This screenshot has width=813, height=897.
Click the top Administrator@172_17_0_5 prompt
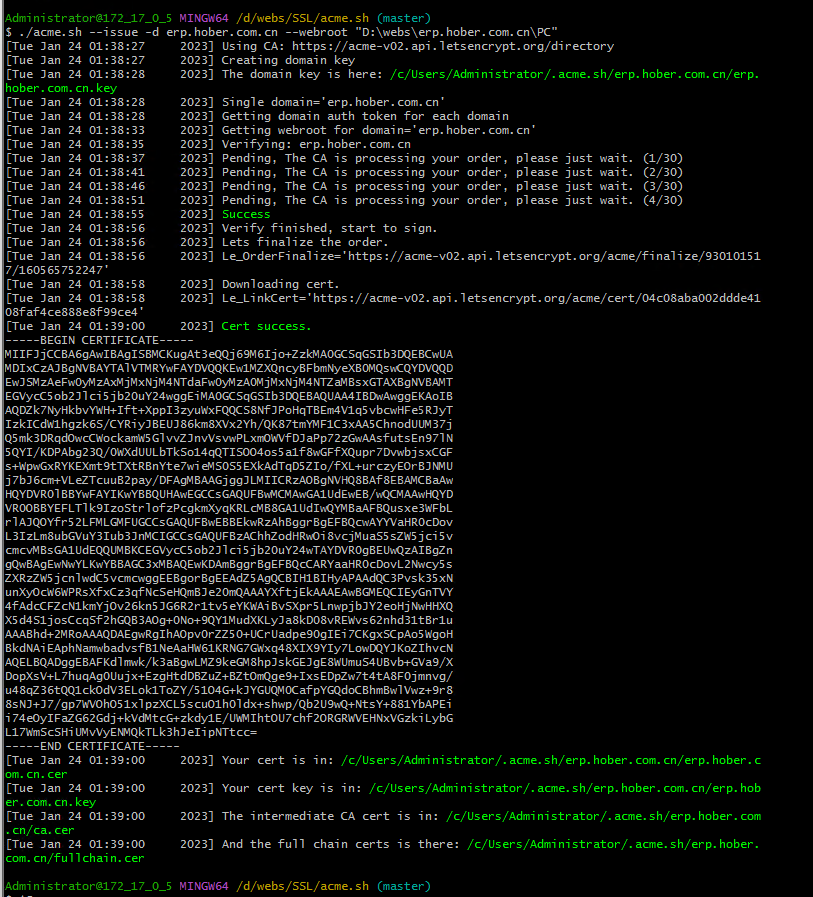click(x=88, y=18)
